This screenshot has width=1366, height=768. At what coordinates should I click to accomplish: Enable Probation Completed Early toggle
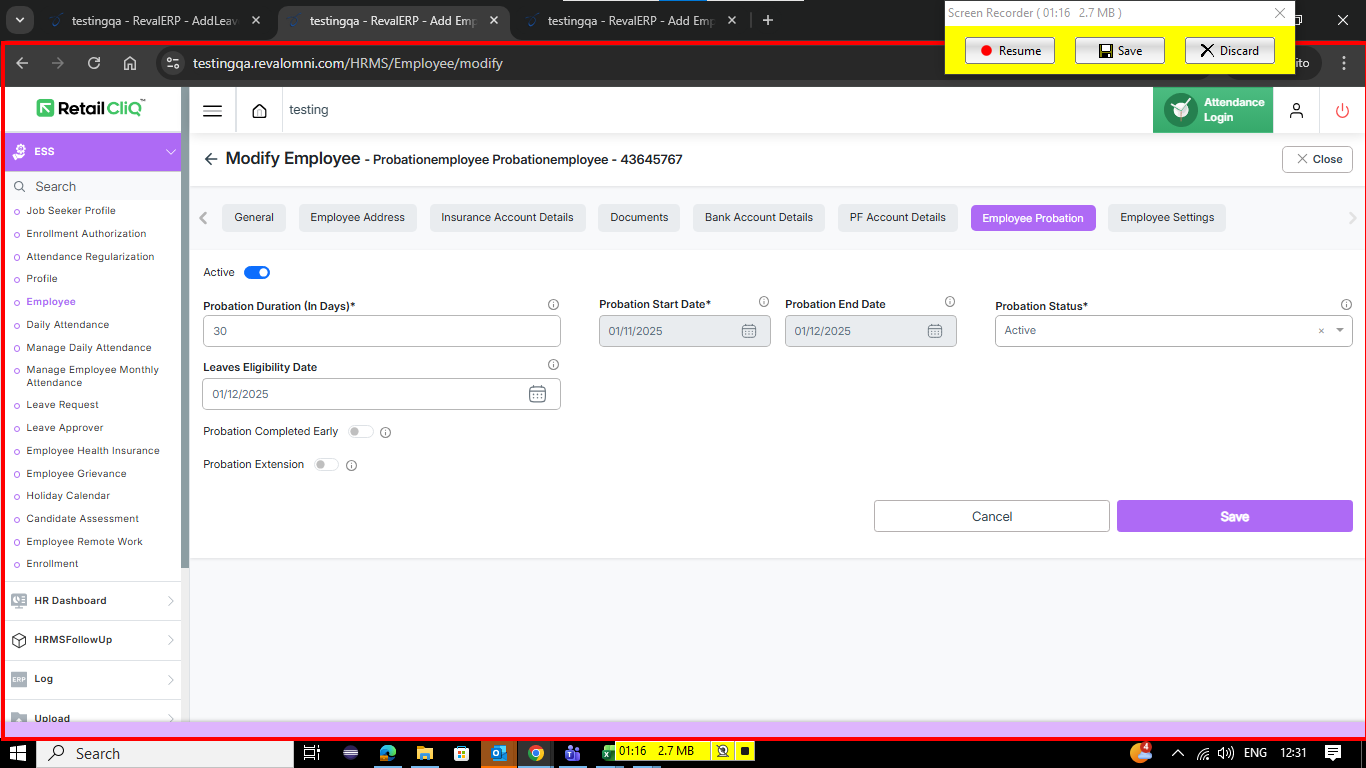360,432
